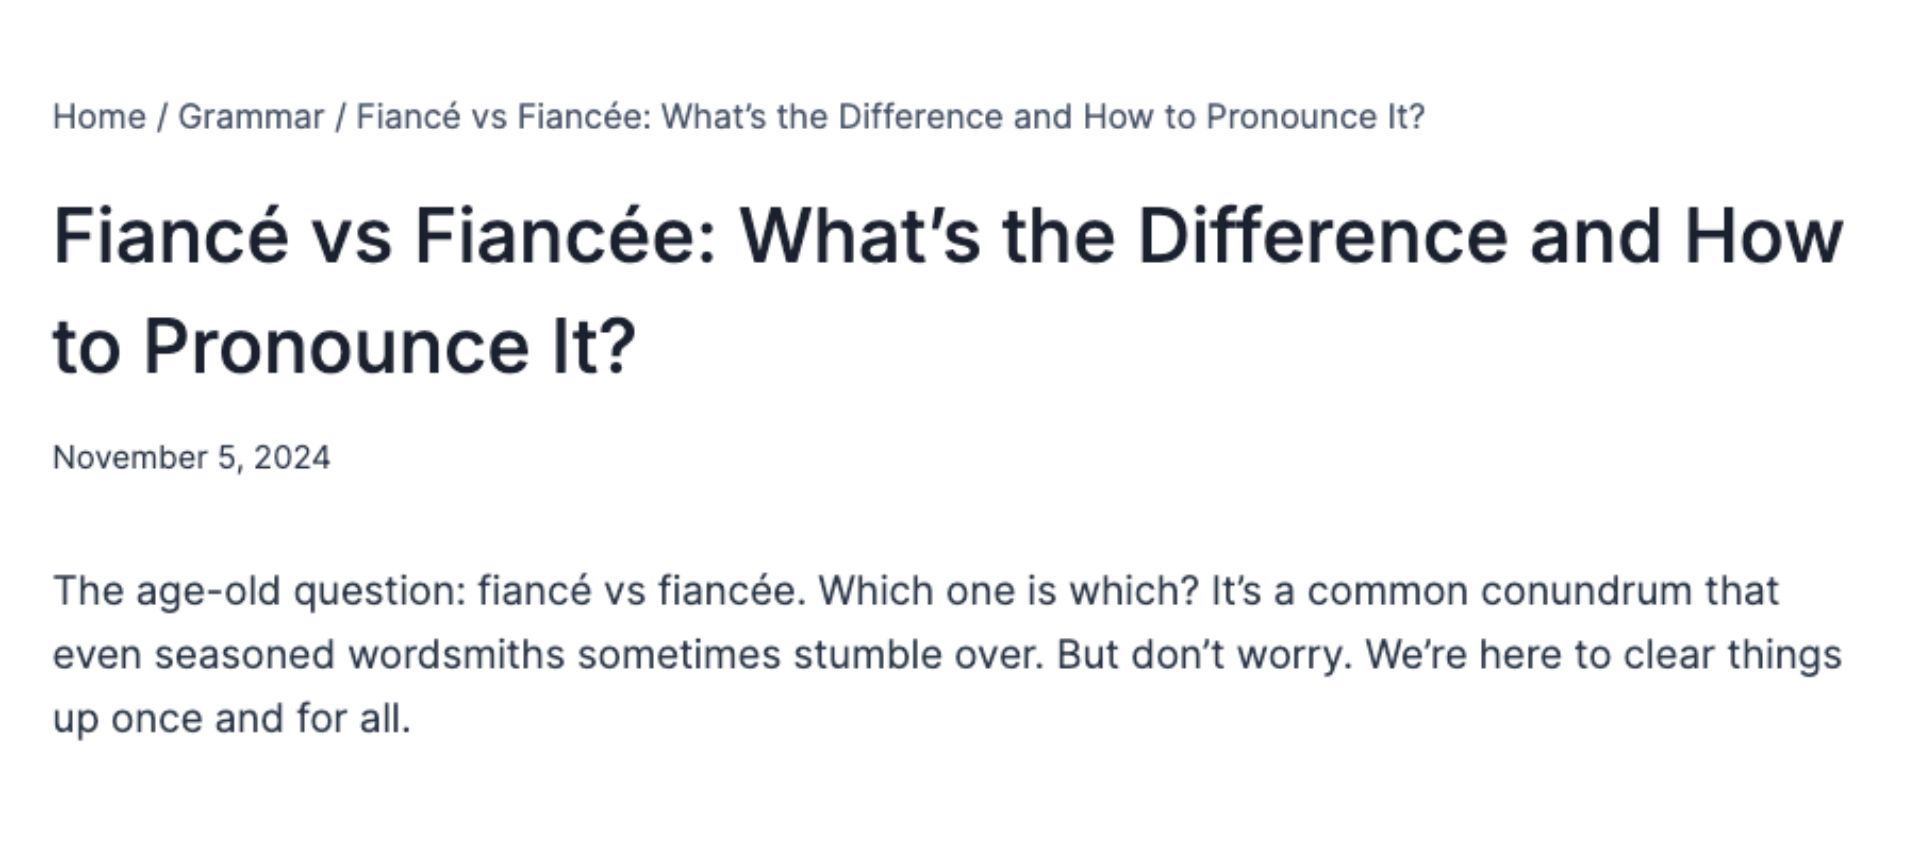
Task: Click the final line 'up once and for all.'
Action: point(231,719)
